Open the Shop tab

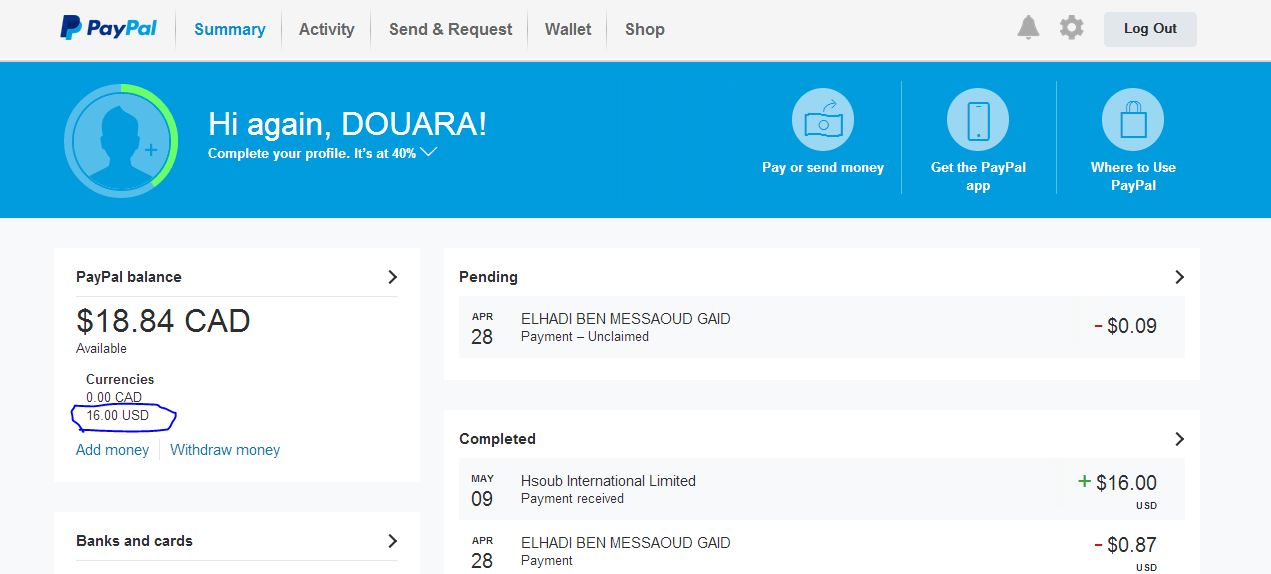coord(645,29)
